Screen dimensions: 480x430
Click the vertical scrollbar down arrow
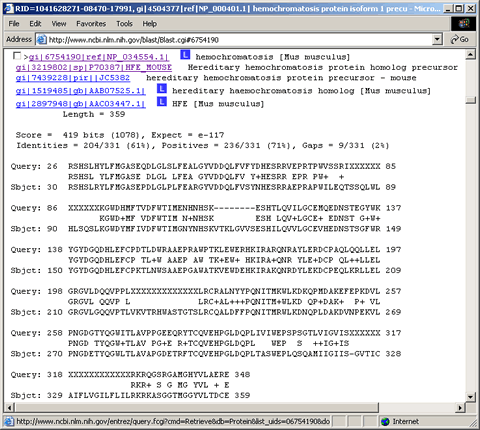click(x=471, y=397)
